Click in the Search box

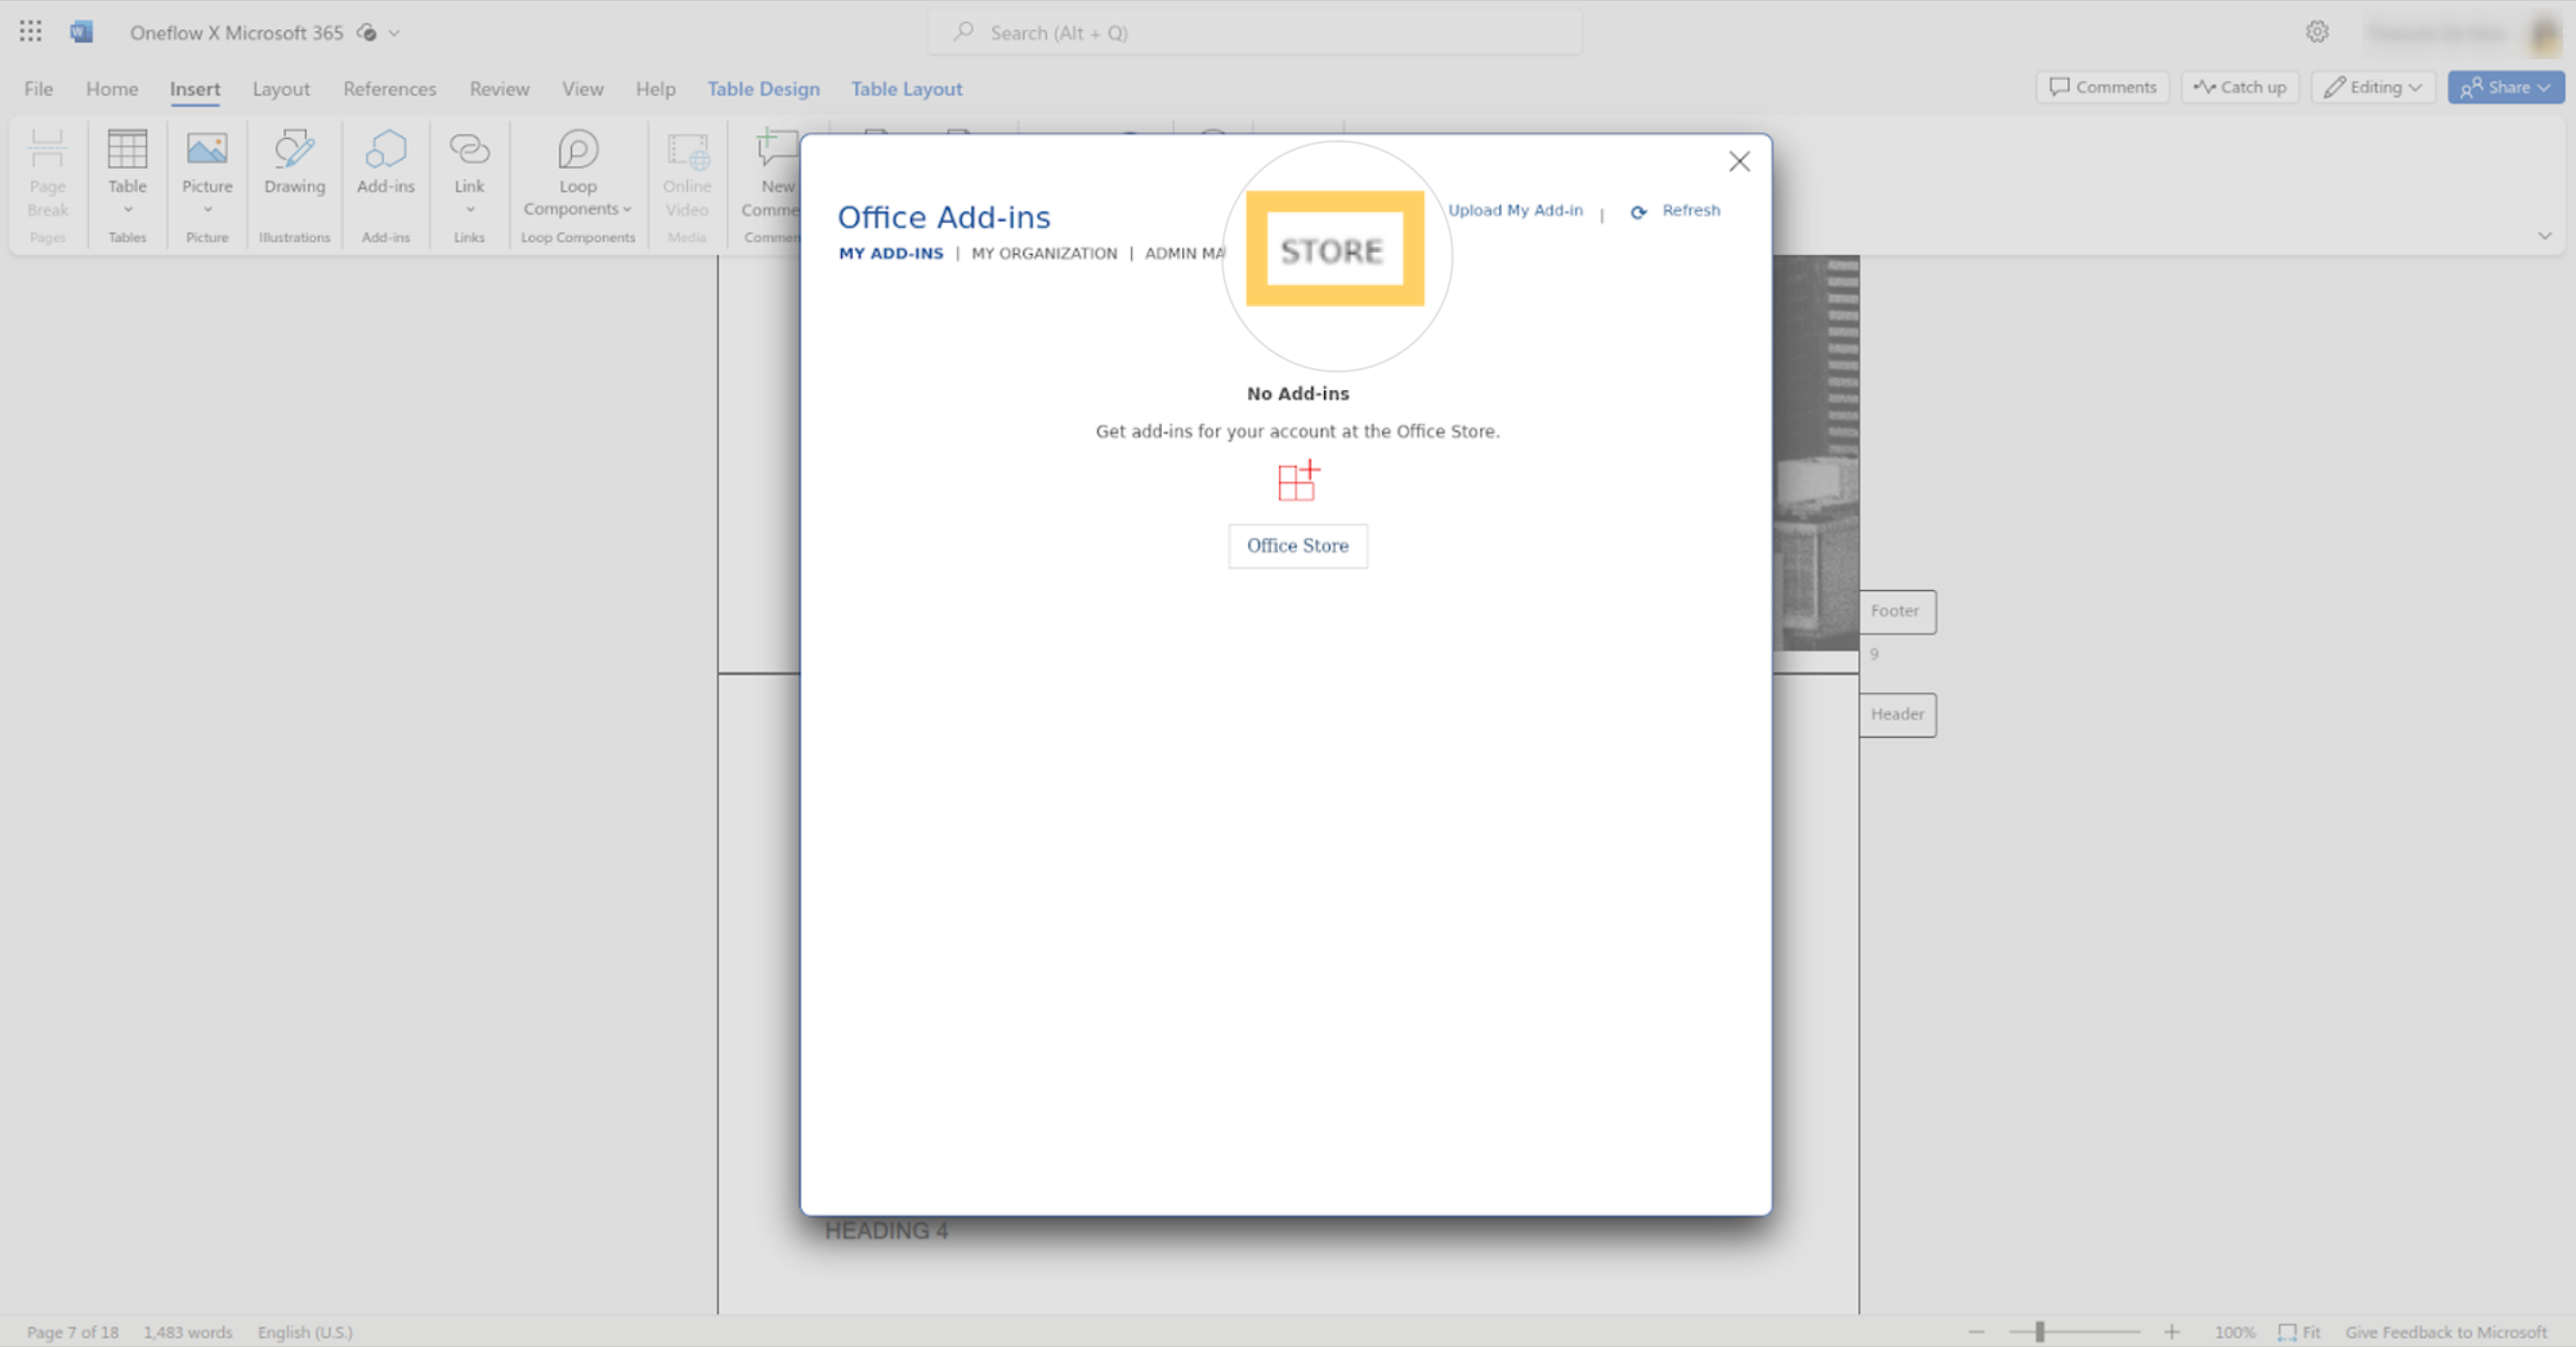[x=1255, y=33]
